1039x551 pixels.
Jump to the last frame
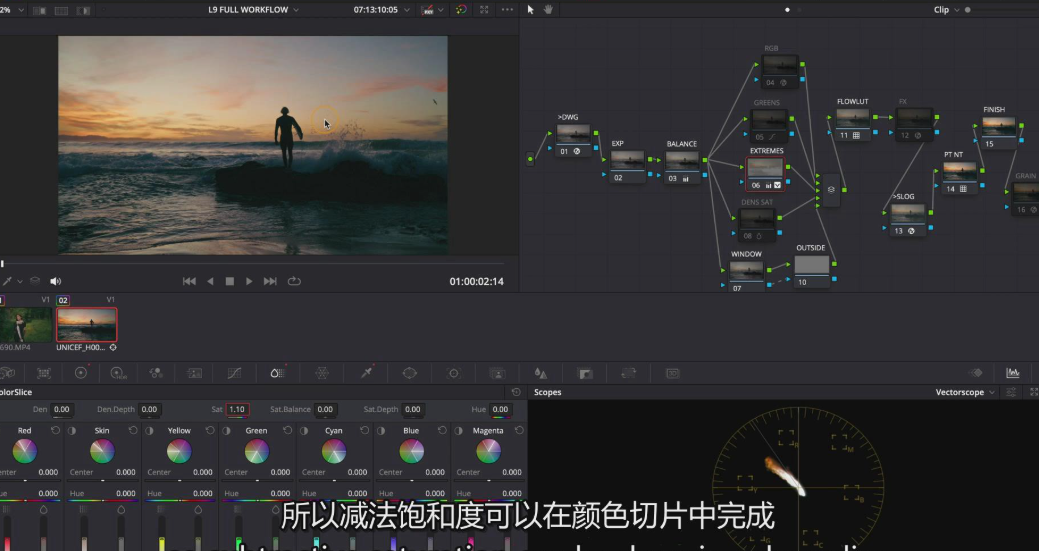tap(270, 281)
